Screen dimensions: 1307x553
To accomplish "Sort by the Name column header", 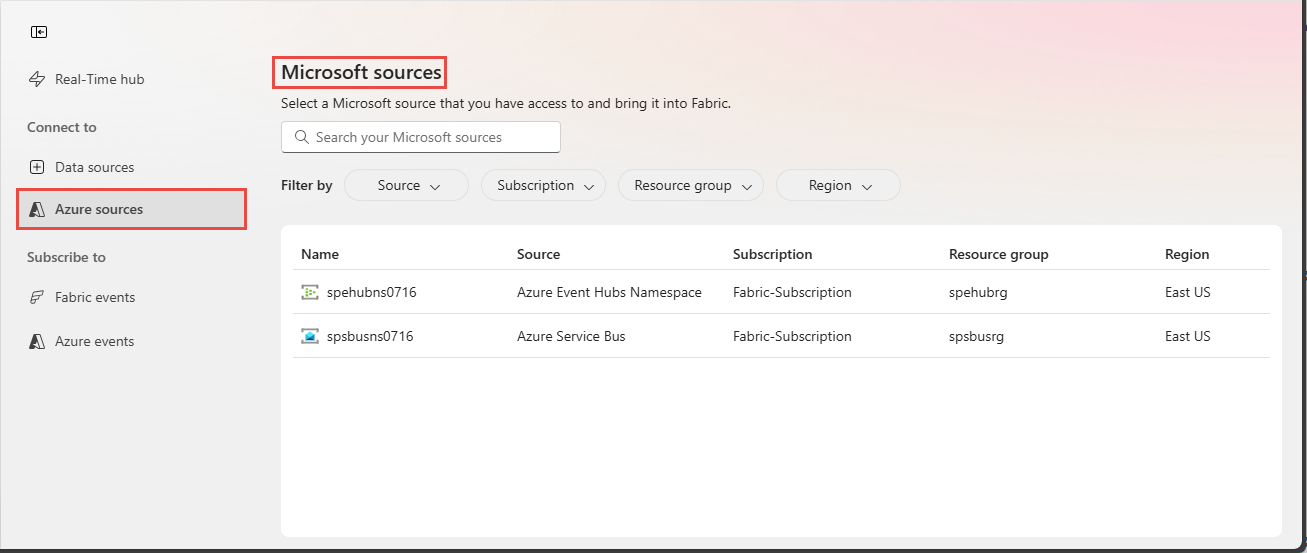I will (320, 254).
